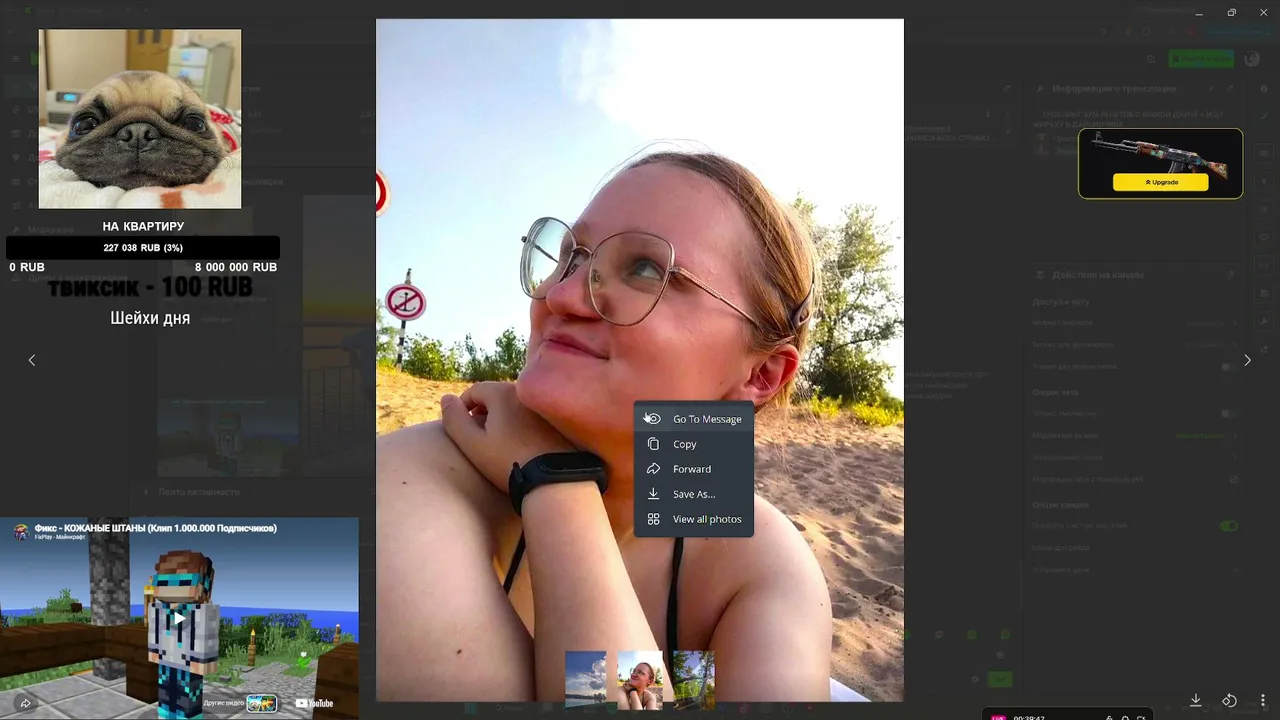Click the yellow Upgrade button

(1161, 182)
